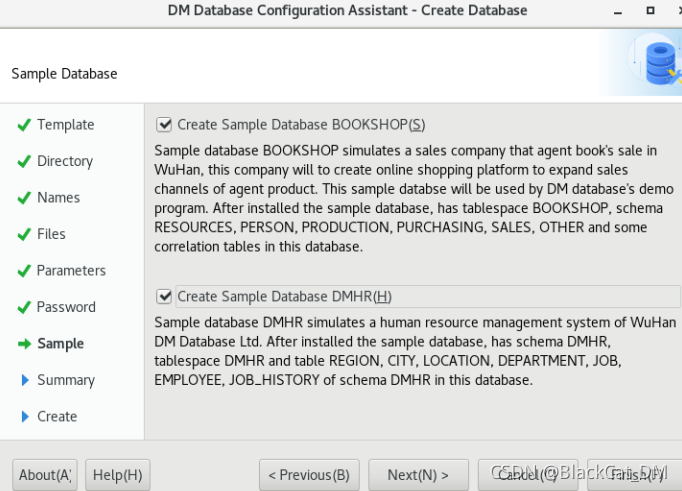Click green checkmark beside Template

(24, 125)
